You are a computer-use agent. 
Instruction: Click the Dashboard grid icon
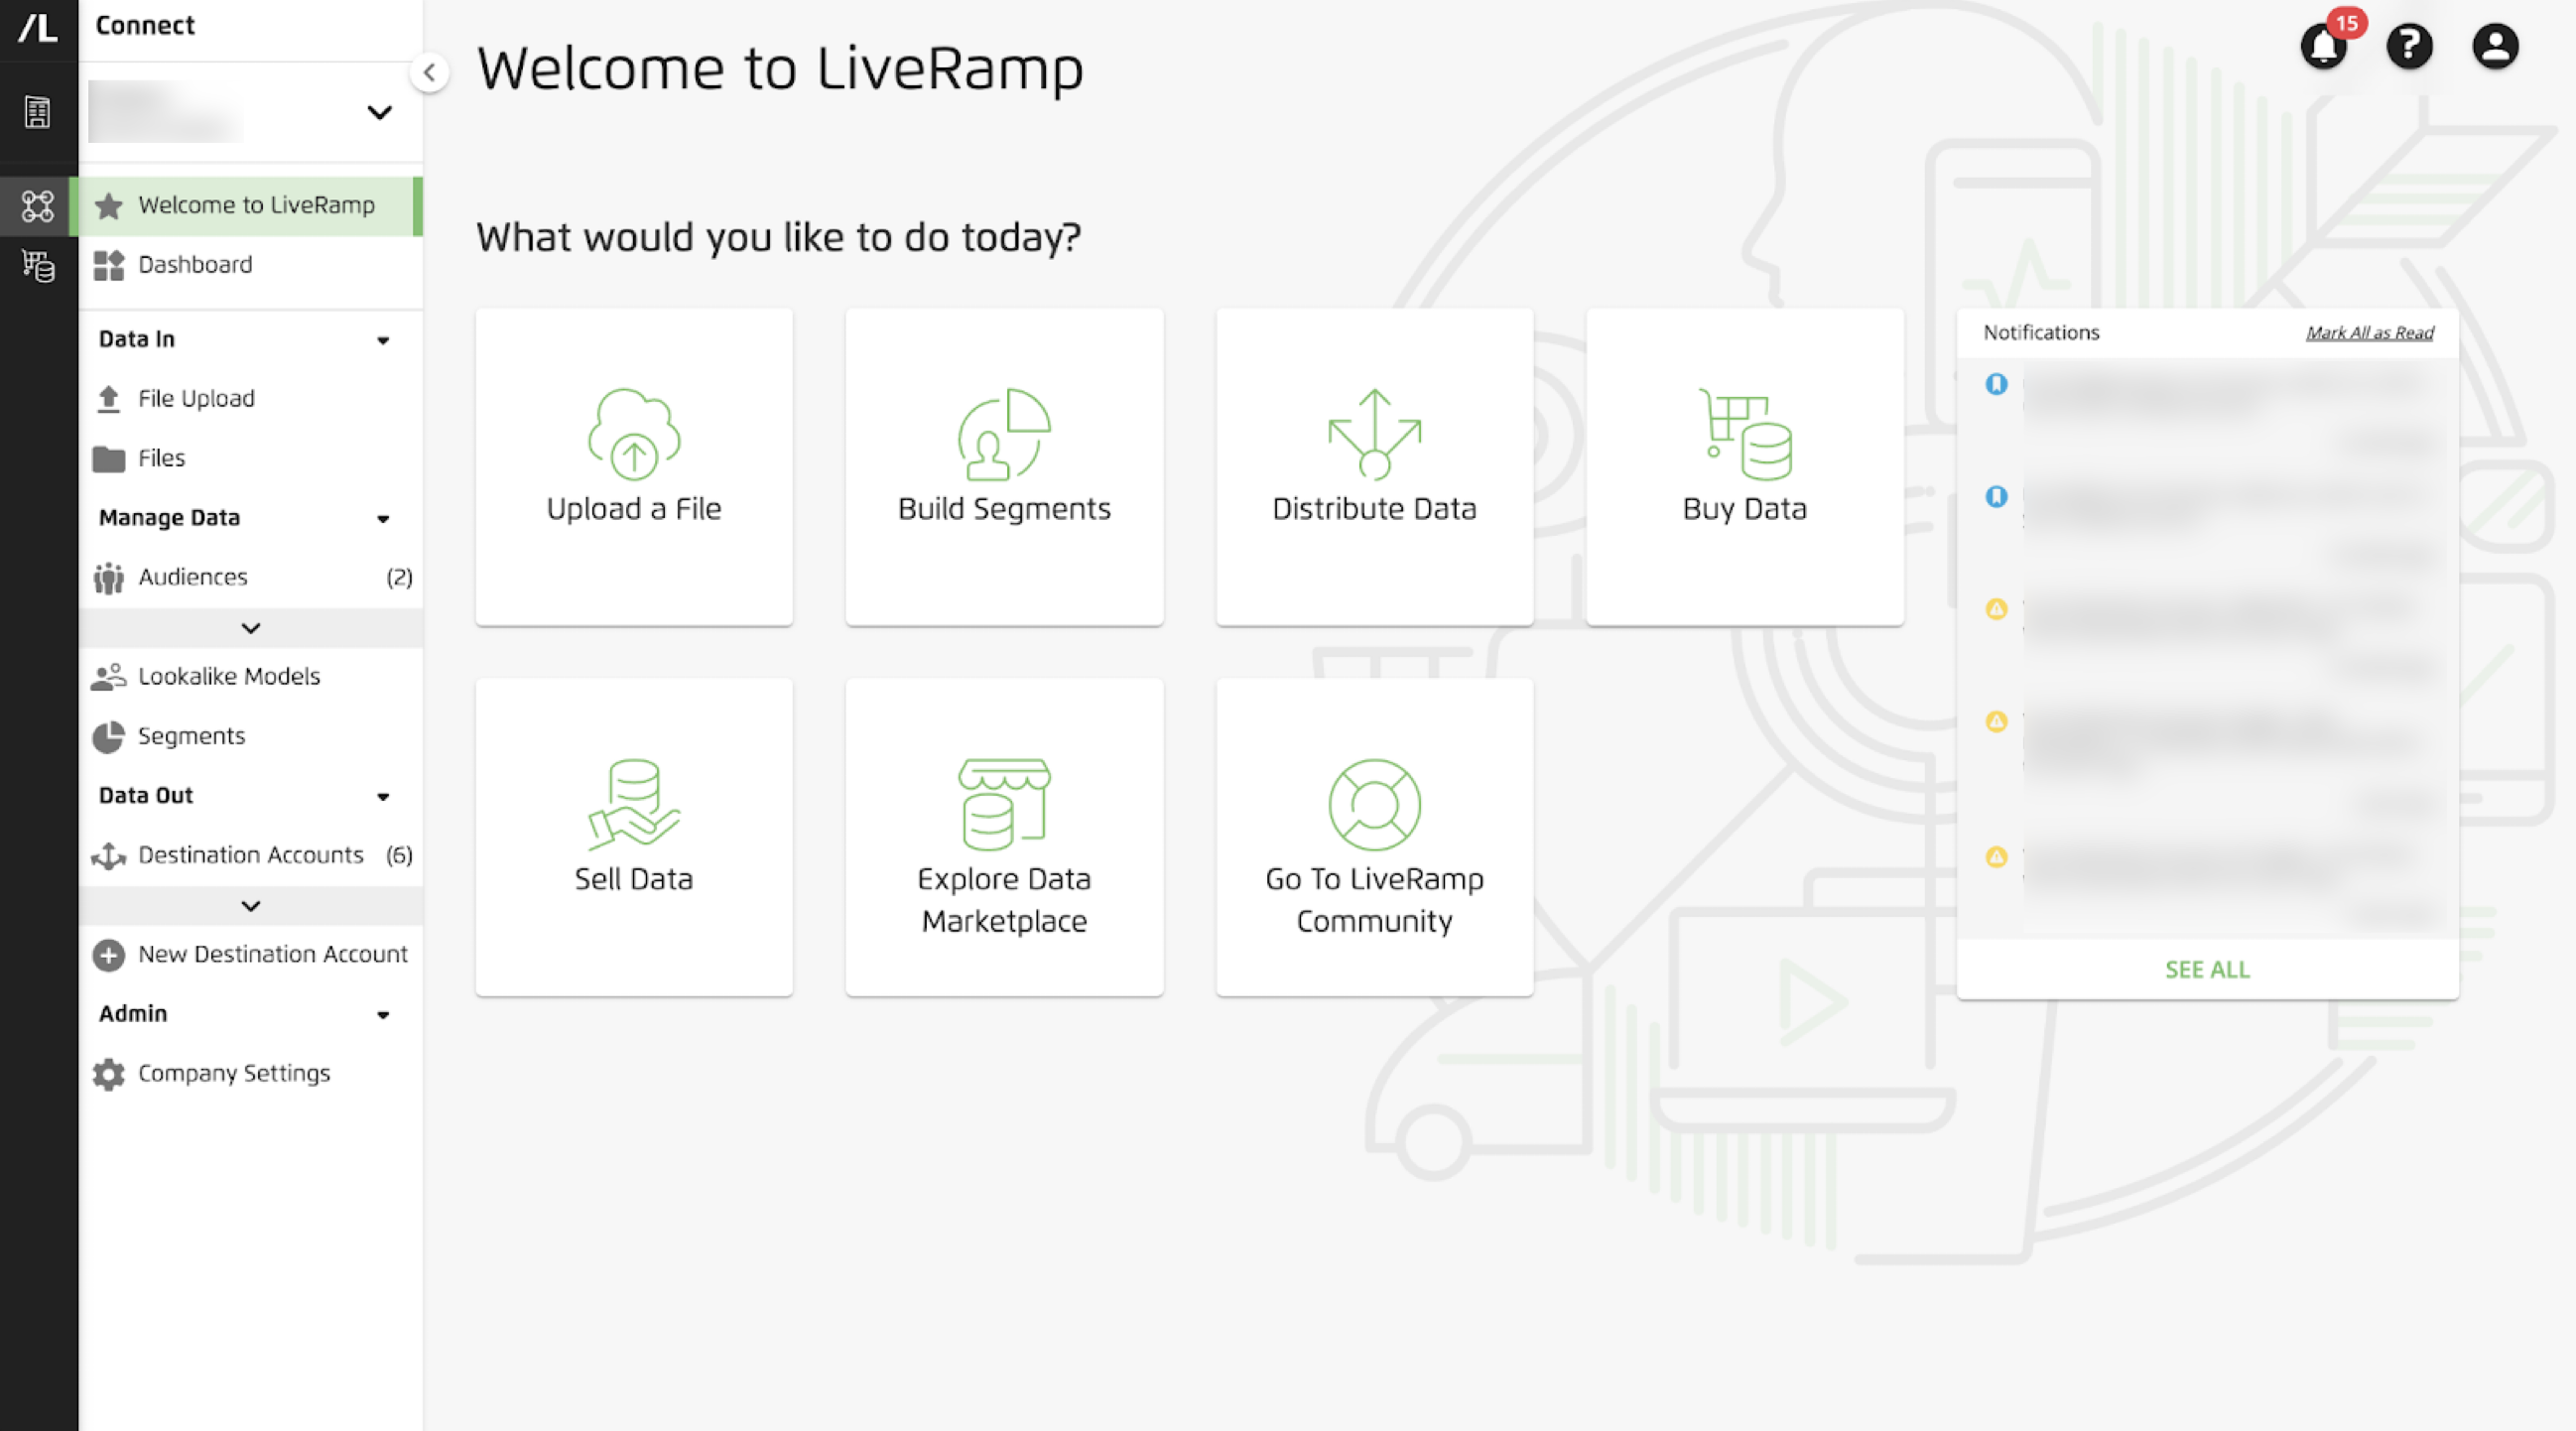pyautogui.click(x=108, y=265)
